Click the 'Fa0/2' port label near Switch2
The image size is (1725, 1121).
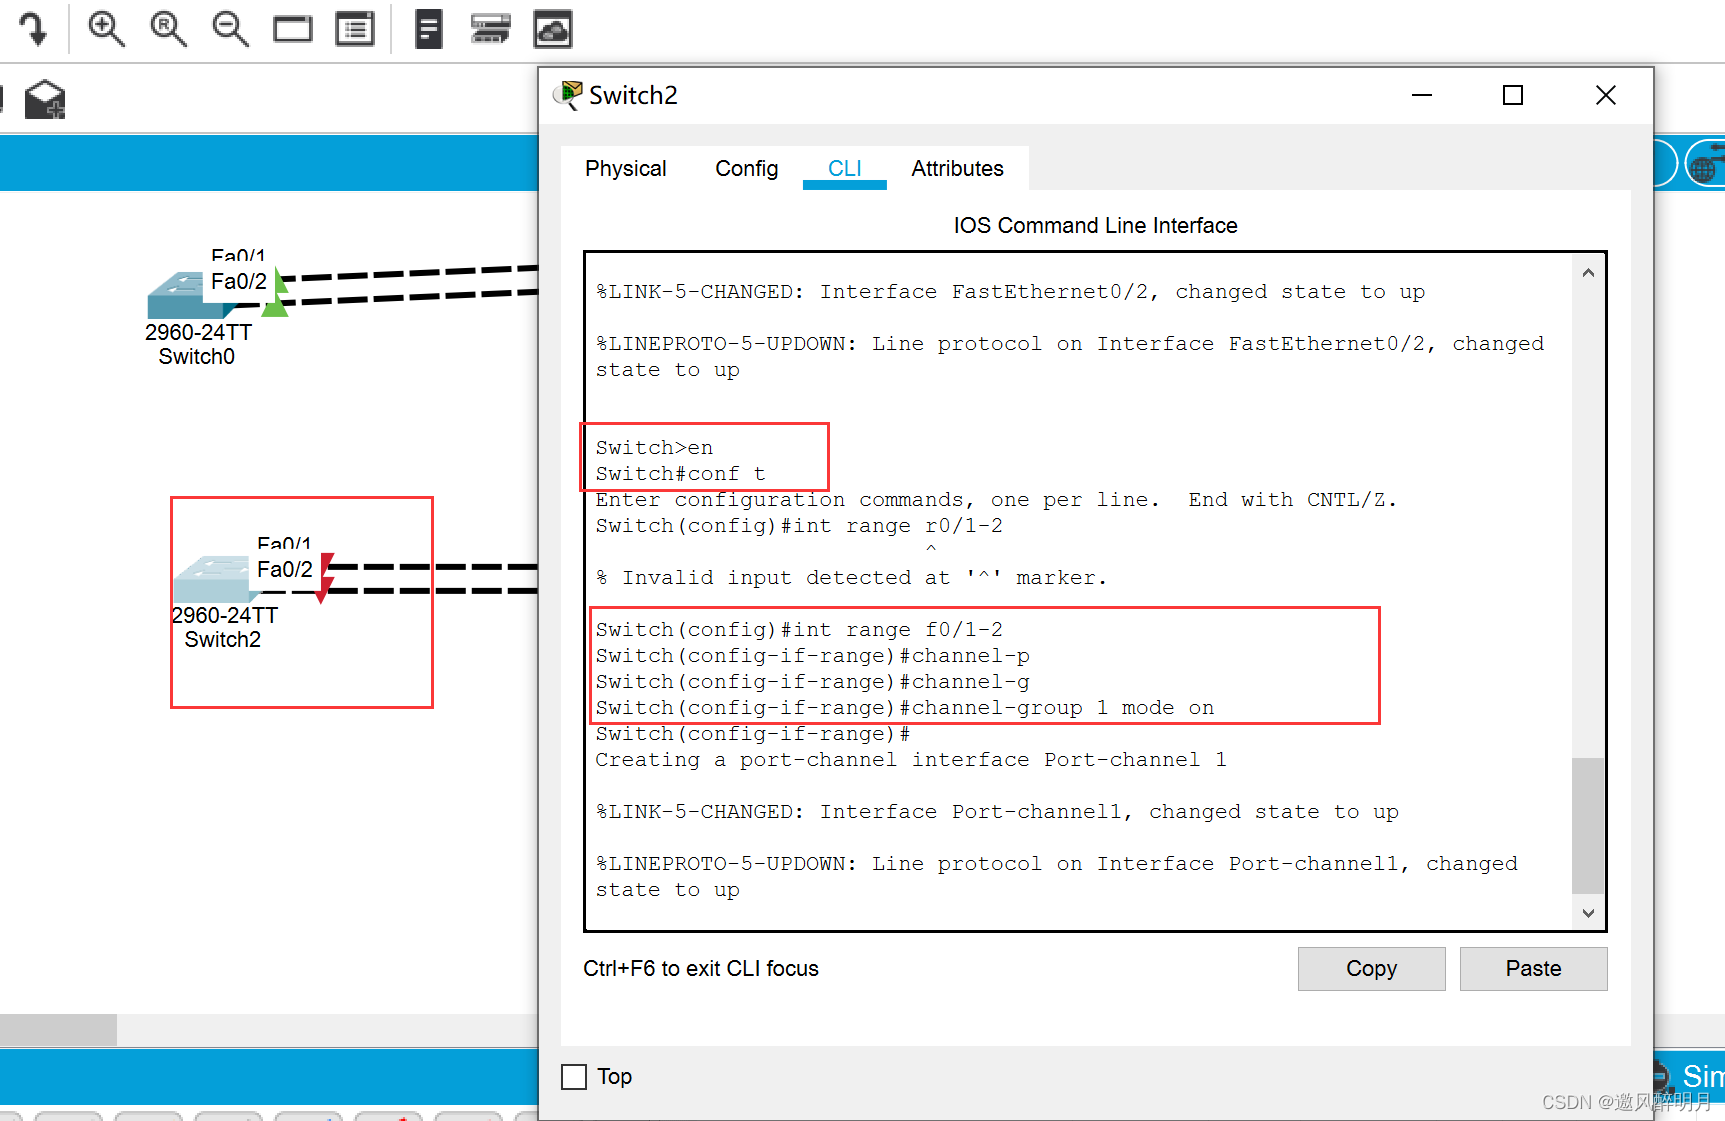[x=285, y=570]
